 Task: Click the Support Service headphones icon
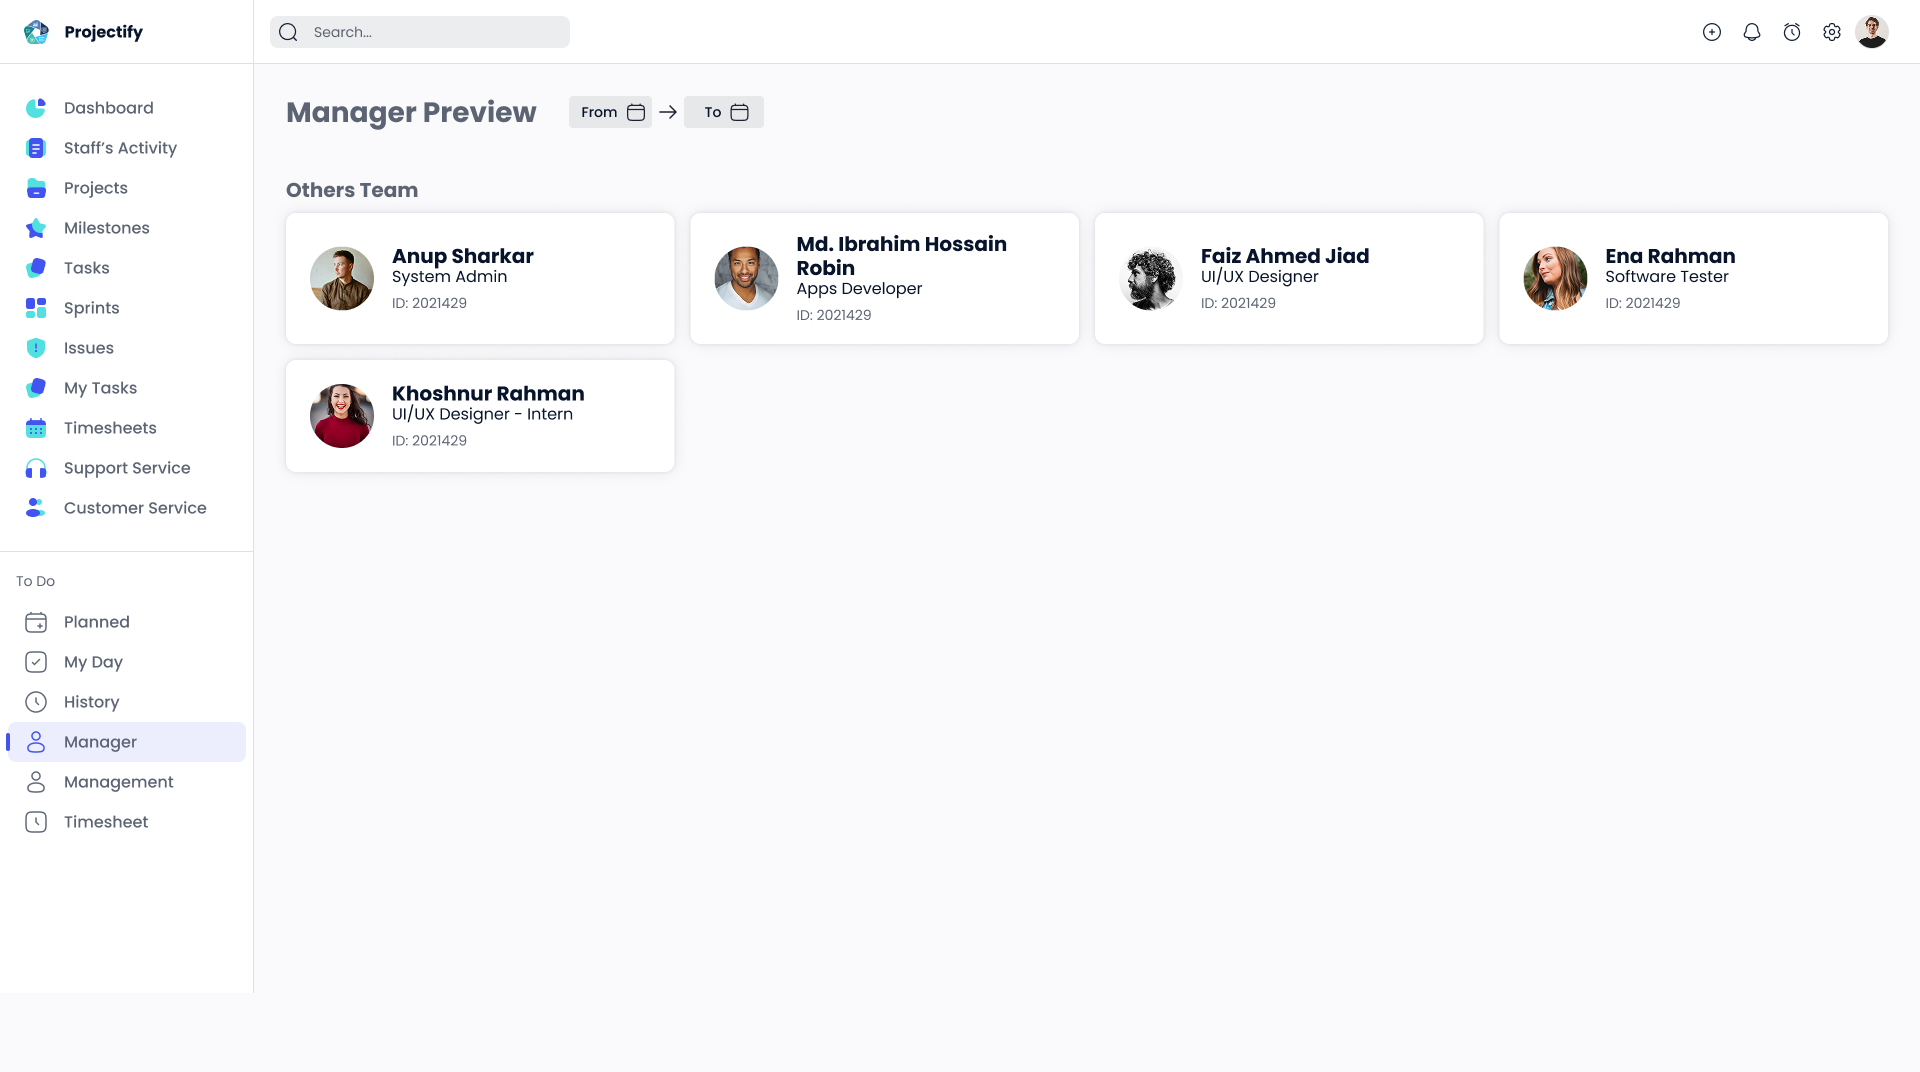click(x=36, y=468)
